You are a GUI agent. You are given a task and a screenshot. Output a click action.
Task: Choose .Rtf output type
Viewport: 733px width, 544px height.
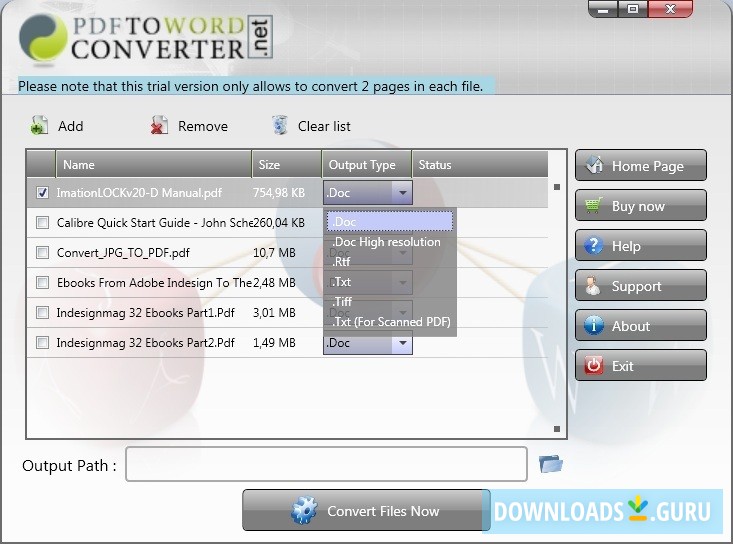point(390,262)
